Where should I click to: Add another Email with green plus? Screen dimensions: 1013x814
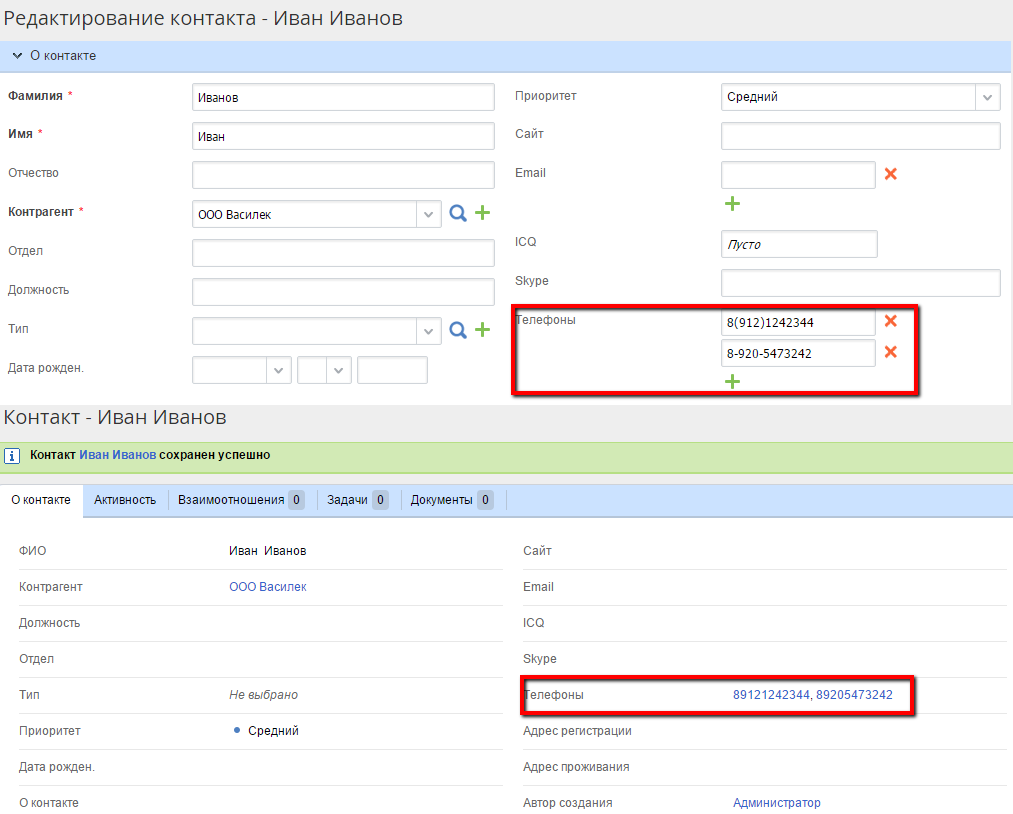732,204
